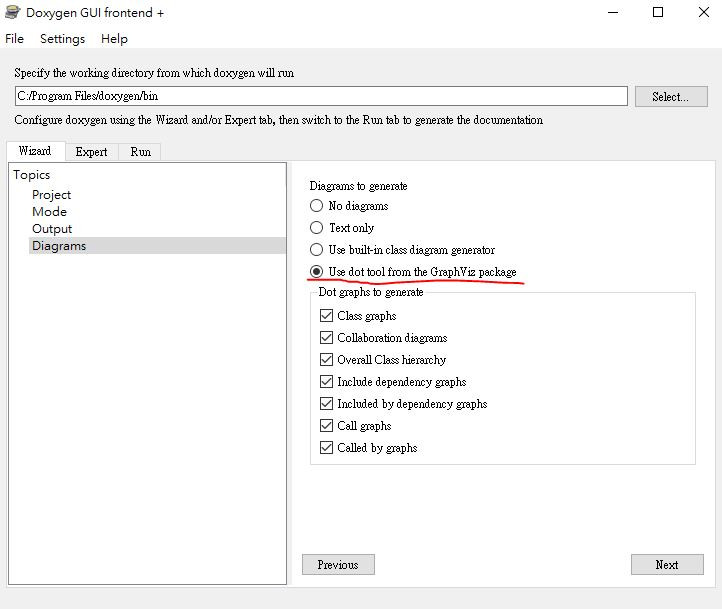Toggle the Call graphs checkbox
Image resolution: width=722 pixels, height=609 pixels.
[326, 426]
